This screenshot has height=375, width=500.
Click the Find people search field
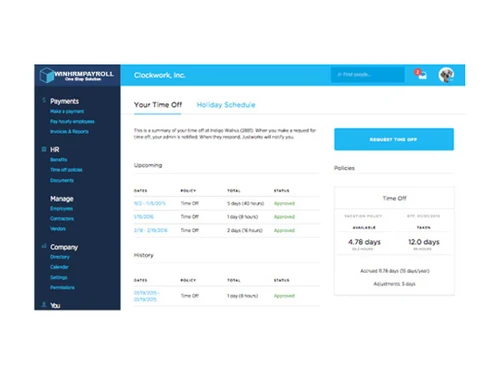tap(368, 75)
